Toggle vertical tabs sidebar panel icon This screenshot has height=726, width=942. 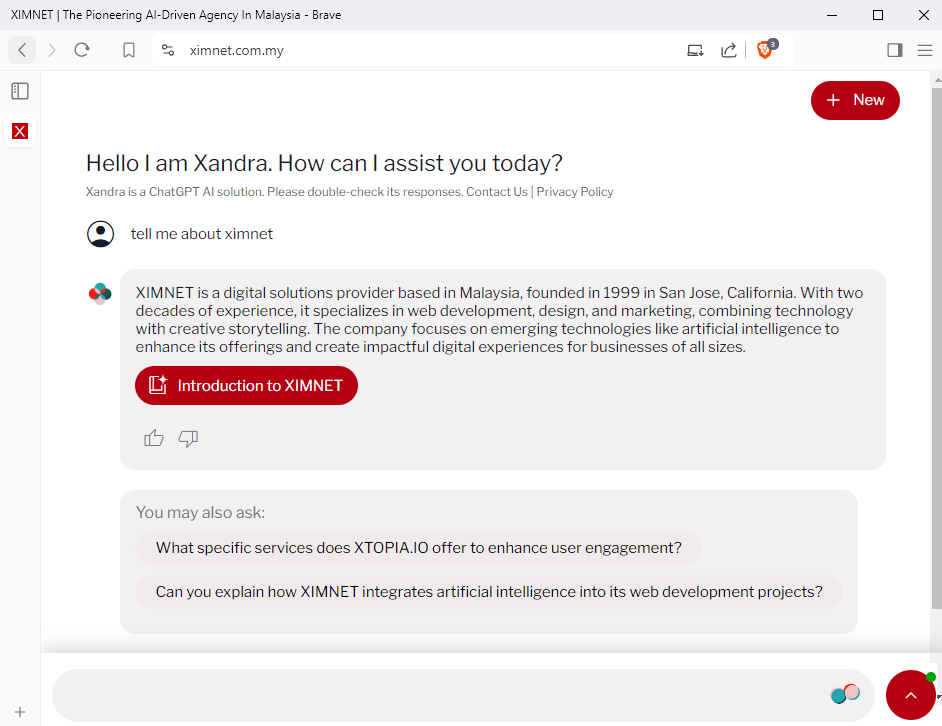pos(20,91)
